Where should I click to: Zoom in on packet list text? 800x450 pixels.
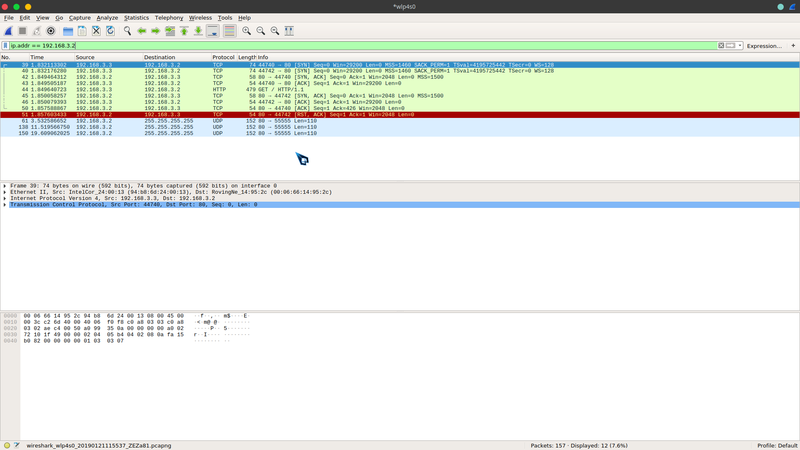click(x=246, y=31)
